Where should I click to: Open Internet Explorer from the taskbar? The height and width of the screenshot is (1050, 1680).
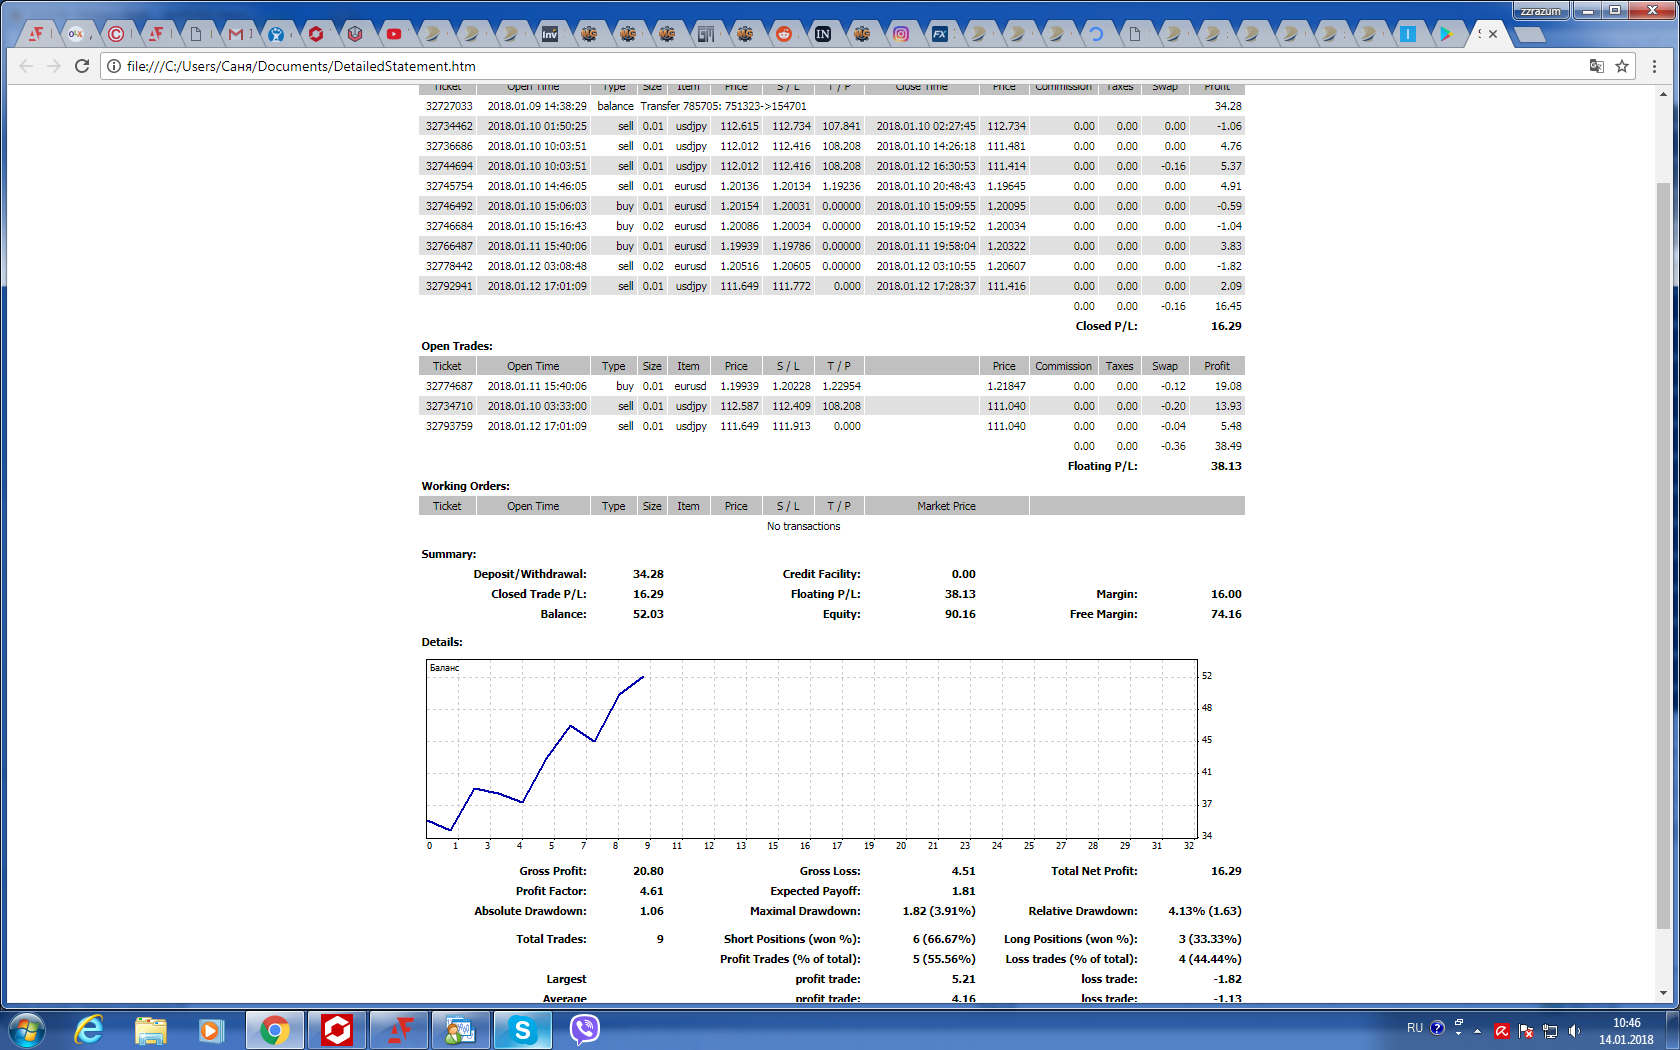click(89, 1029)
